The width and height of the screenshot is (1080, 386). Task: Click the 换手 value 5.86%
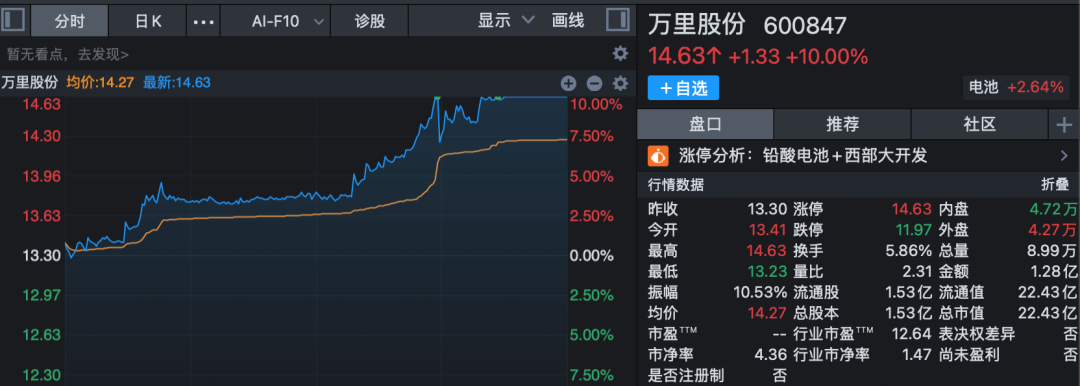(x=908, y=250)
